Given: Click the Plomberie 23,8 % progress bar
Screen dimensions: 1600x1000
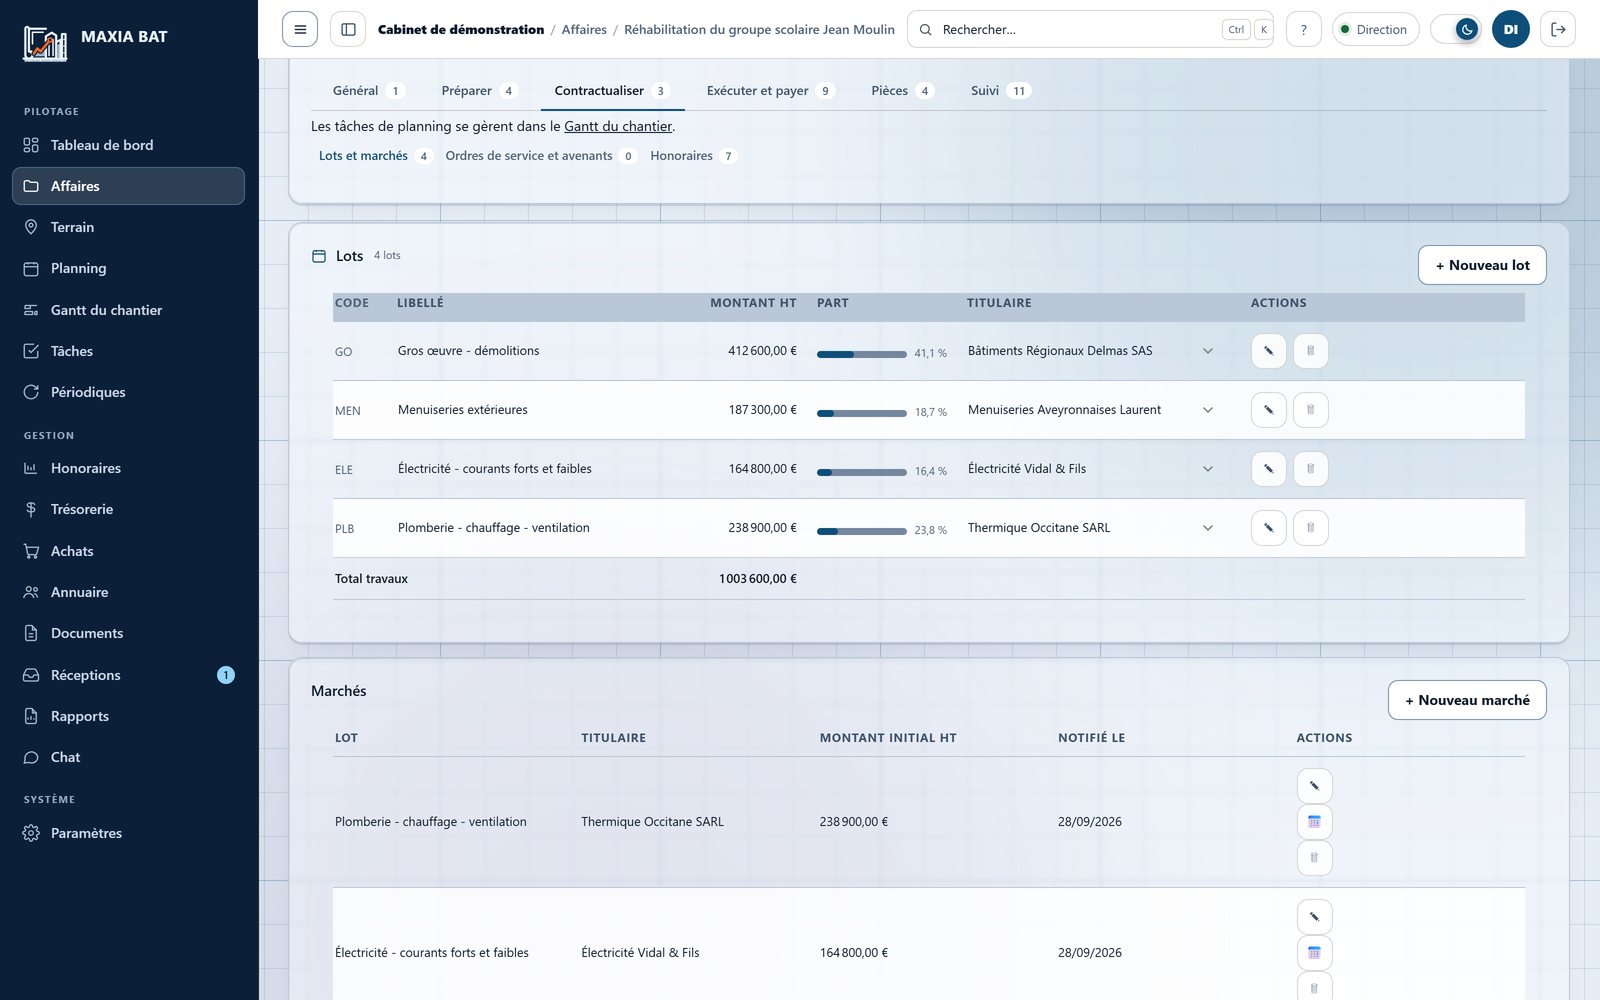Looking at the screenshot, I should click(x=861, y=531).
